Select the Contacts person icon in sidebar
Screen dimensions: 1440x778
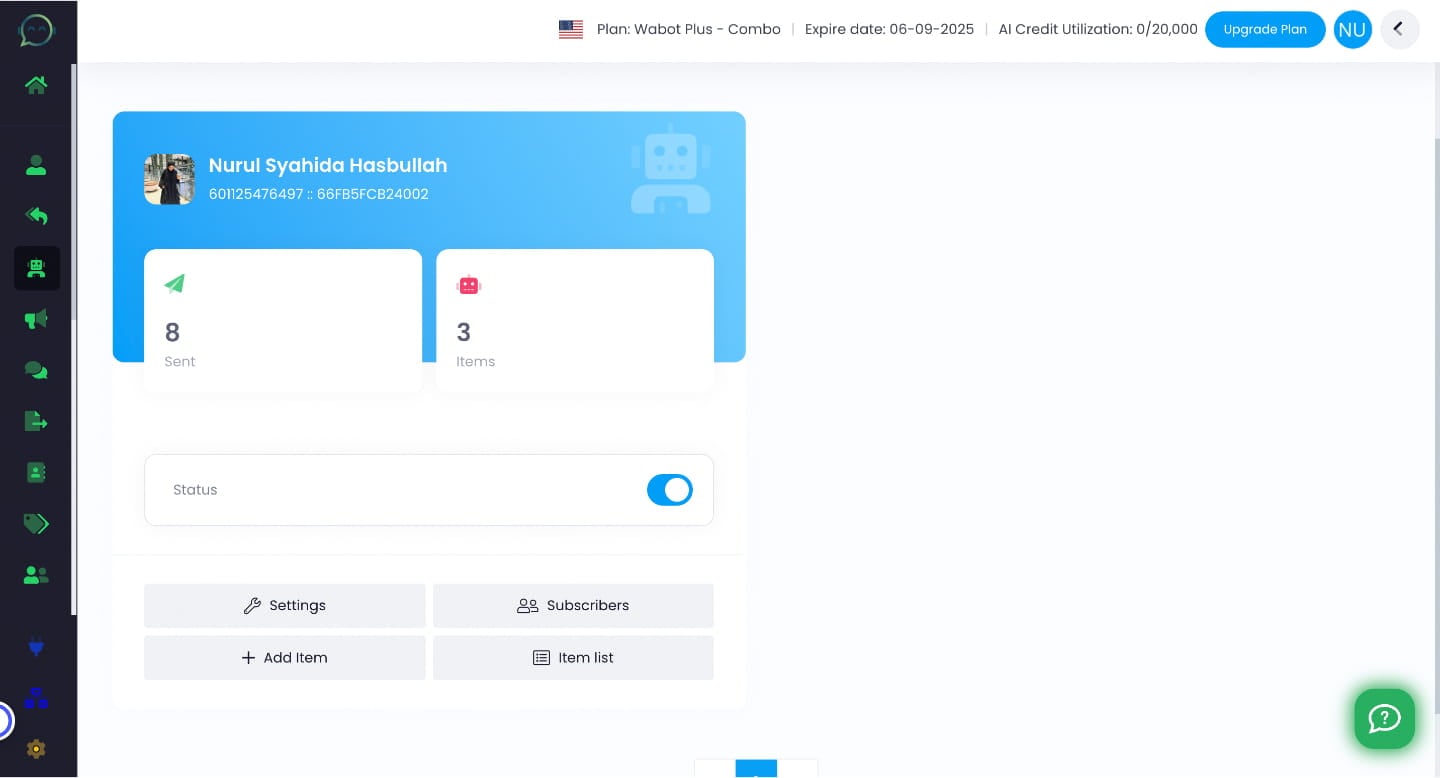pyautogui.click(x=36, y=166)
